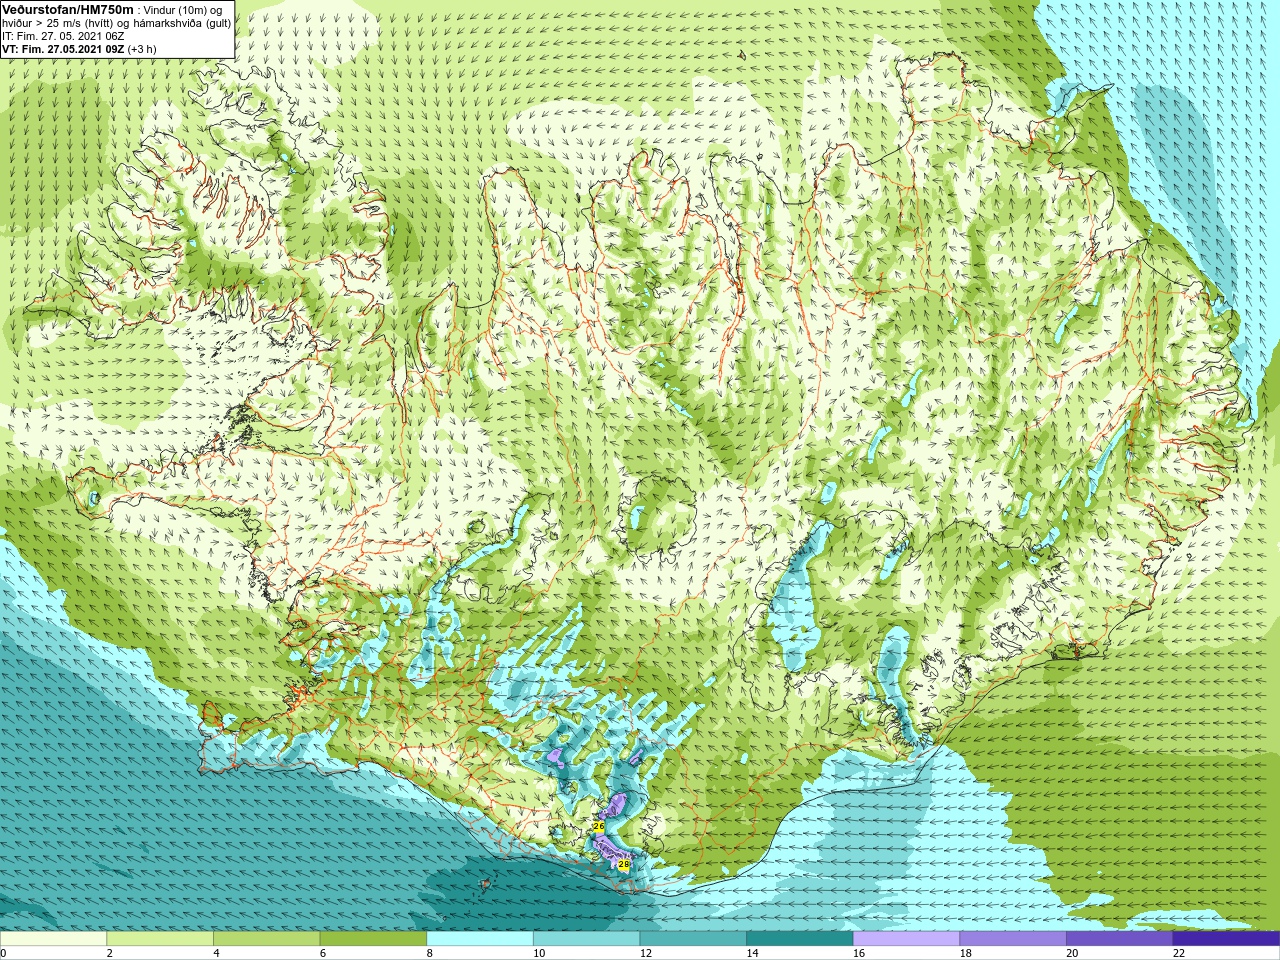Click the '(+3 h)' forecast offset text
The height and width of the screenshot is (960, 1280).
point(142,49)
